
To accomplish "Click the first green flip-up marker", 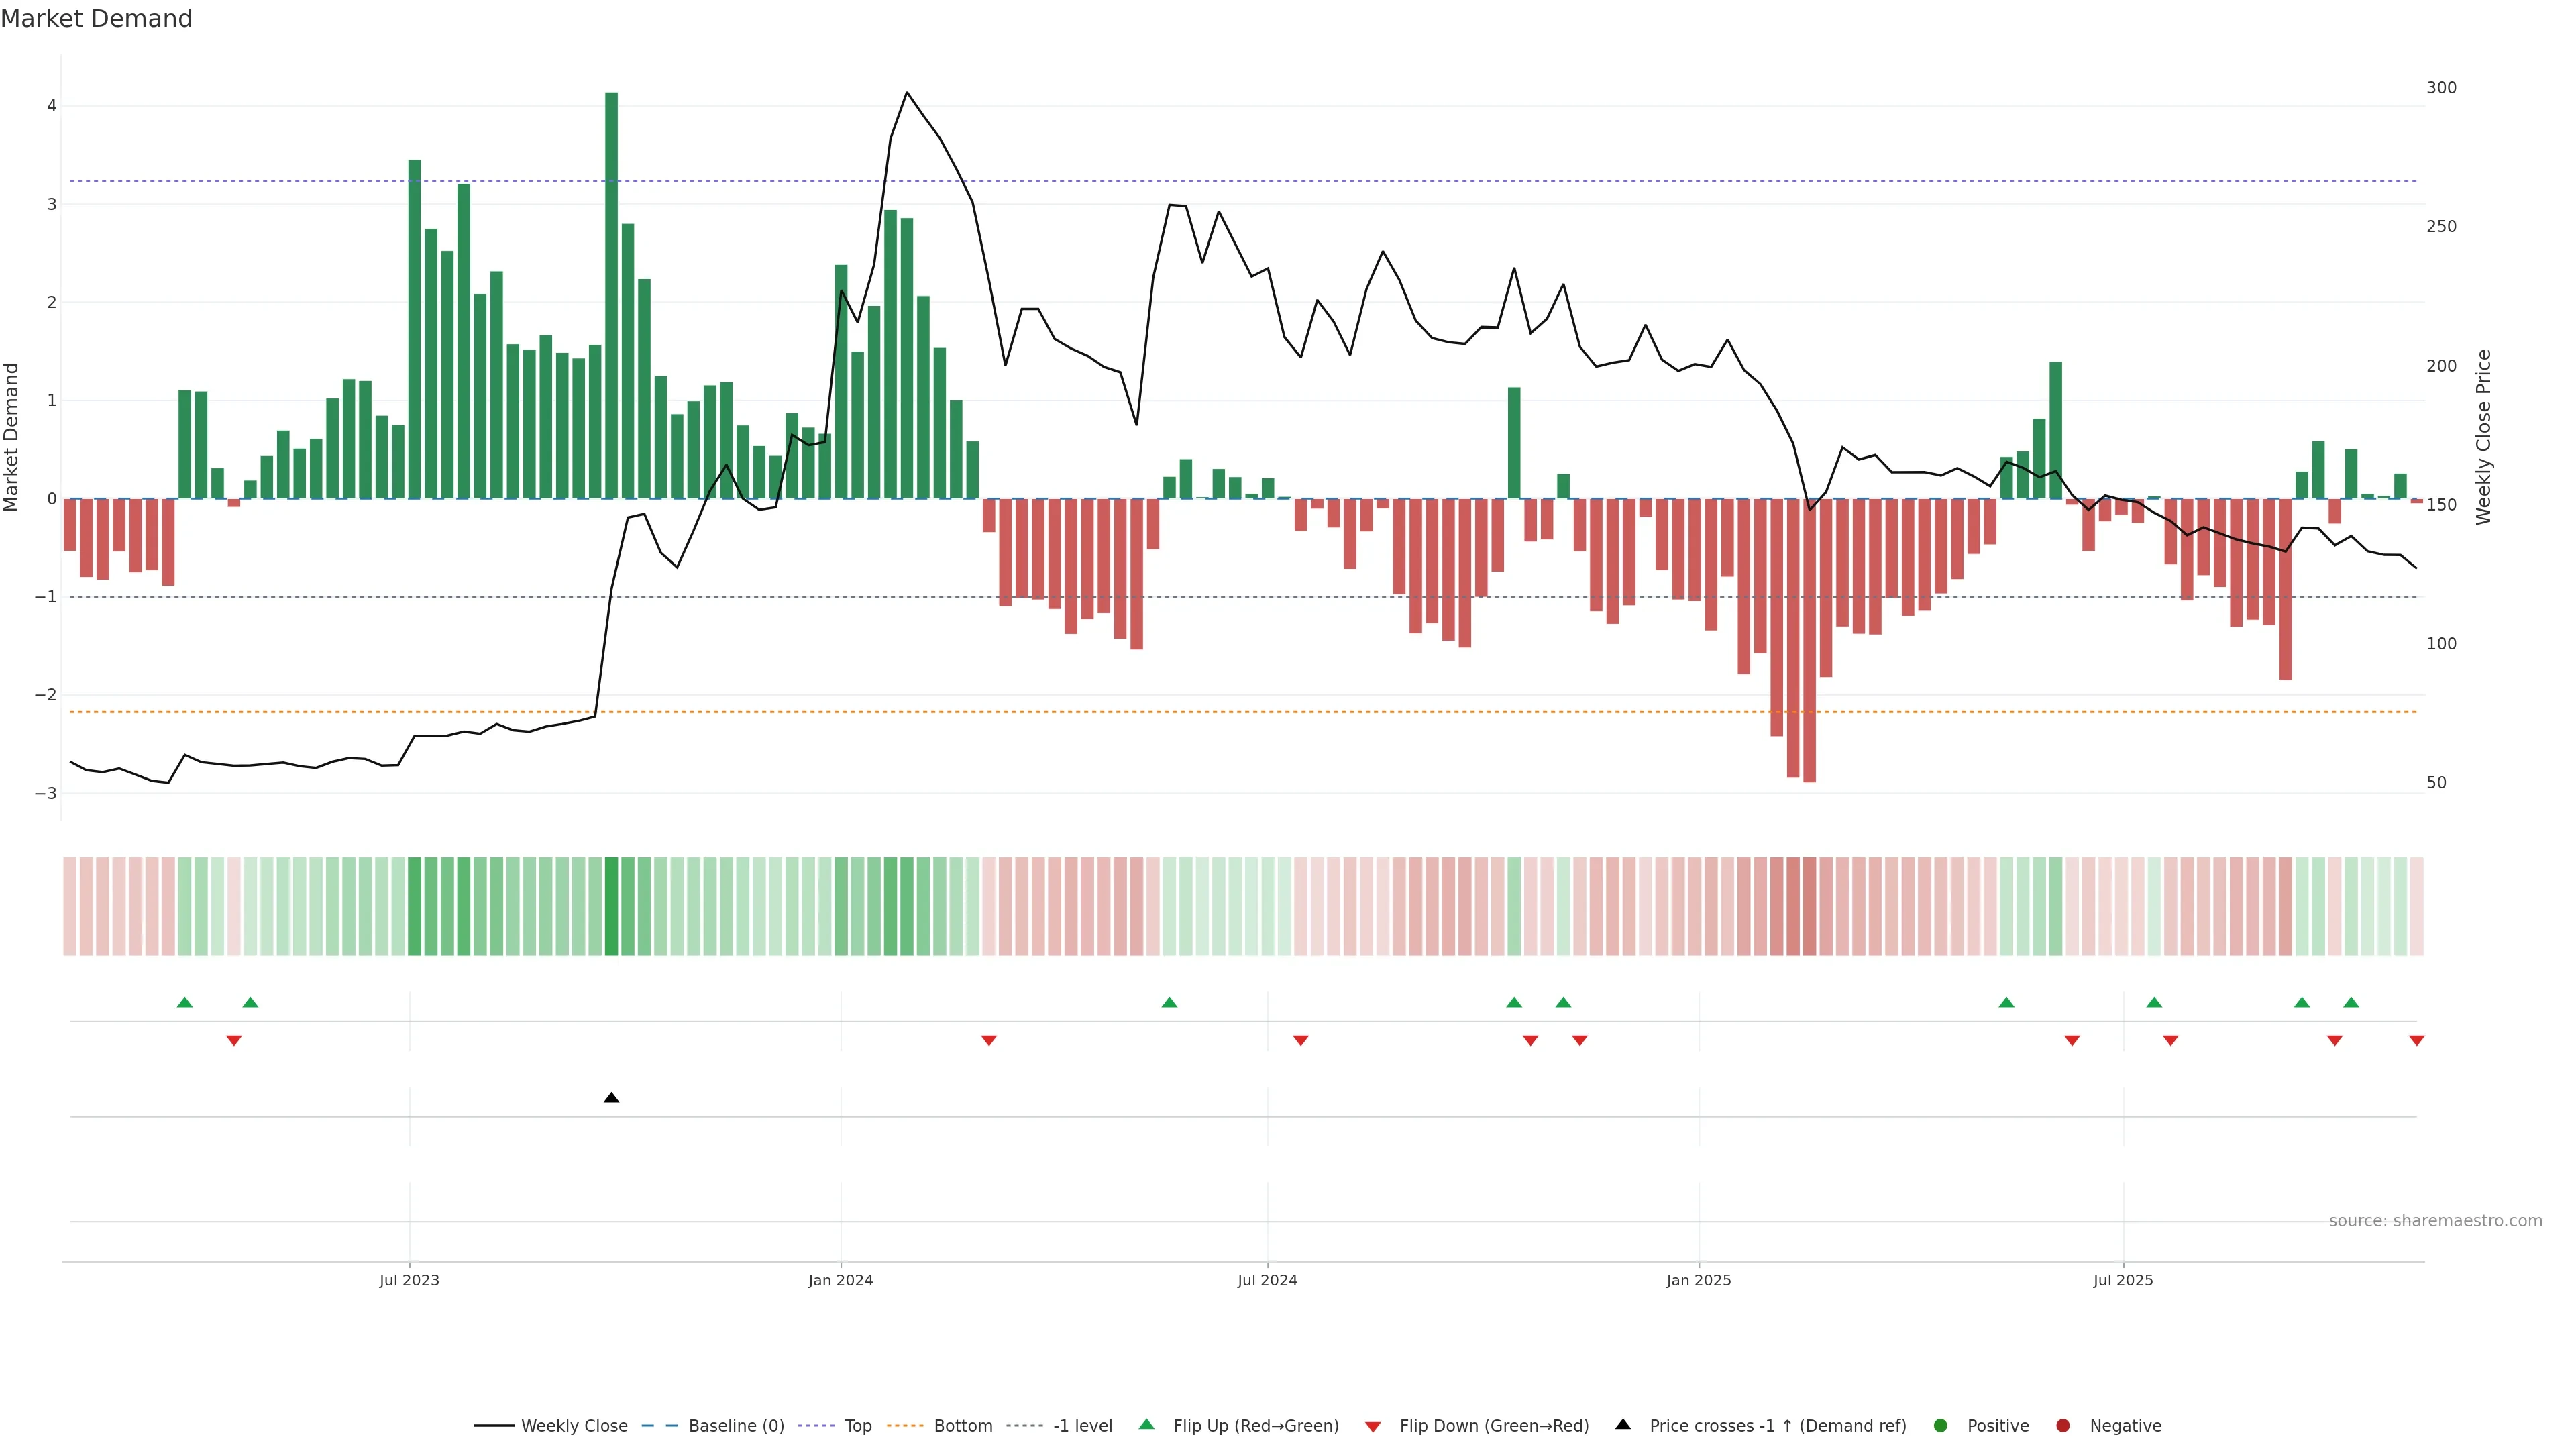I will pyautogui.click(x=185, y=1003).
